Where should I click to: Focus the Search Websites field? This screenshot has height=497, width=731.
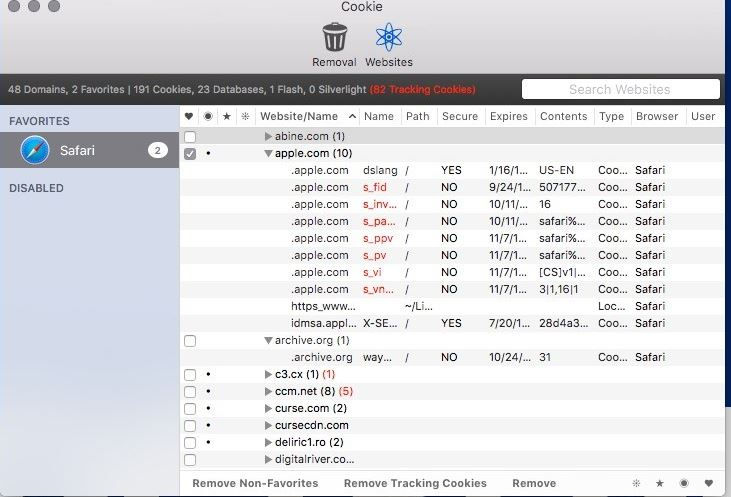point(621,89)
